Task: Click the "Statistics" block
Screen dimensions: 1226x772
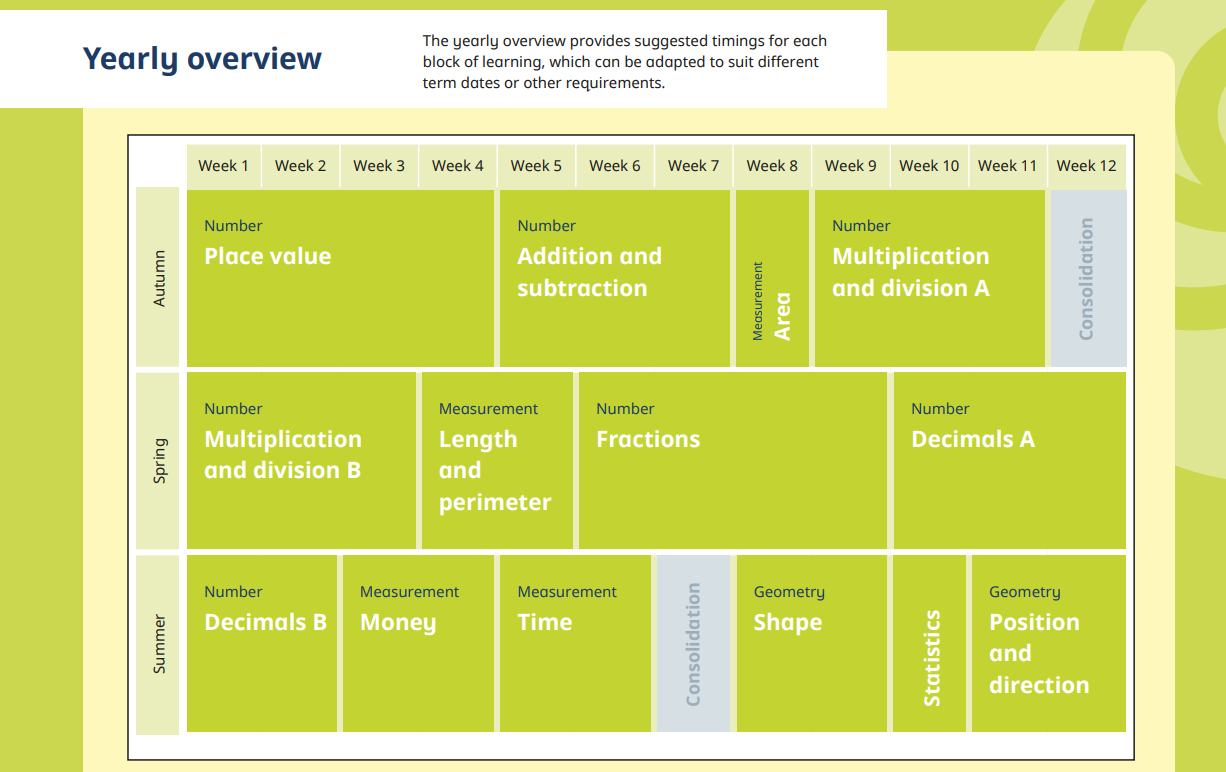Action: pyautogui.click(x=929, y=644)
